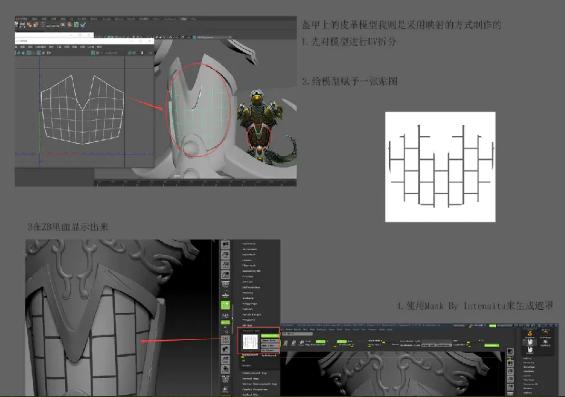Toggle the first green button on the ZBrush shelf
Image resolution: width=565 pixels, height=397 pixels.
click(320, 342)
